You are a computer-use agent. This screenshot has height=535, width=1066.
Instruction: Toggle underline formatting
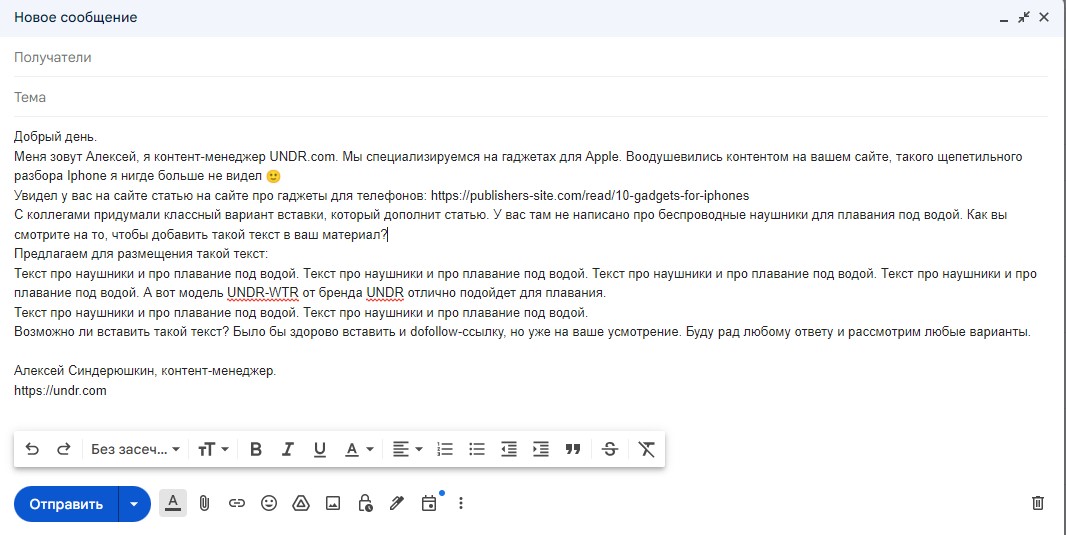pyautogui.click(x=320, y=450)
